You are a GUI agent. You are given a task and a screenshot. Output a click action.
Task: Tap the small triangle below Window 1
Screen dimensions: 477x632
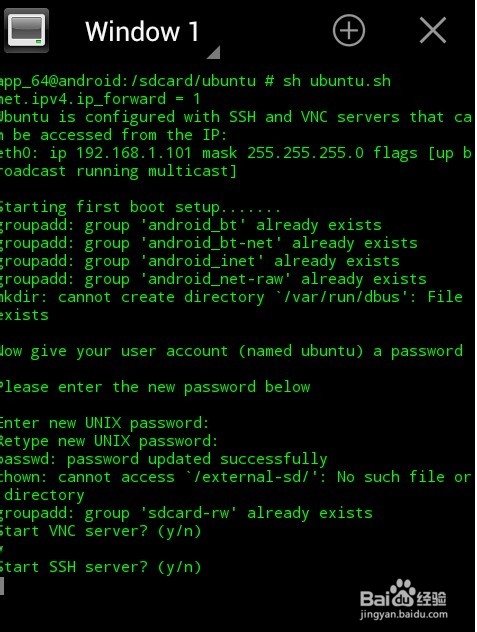click(214, 53)
